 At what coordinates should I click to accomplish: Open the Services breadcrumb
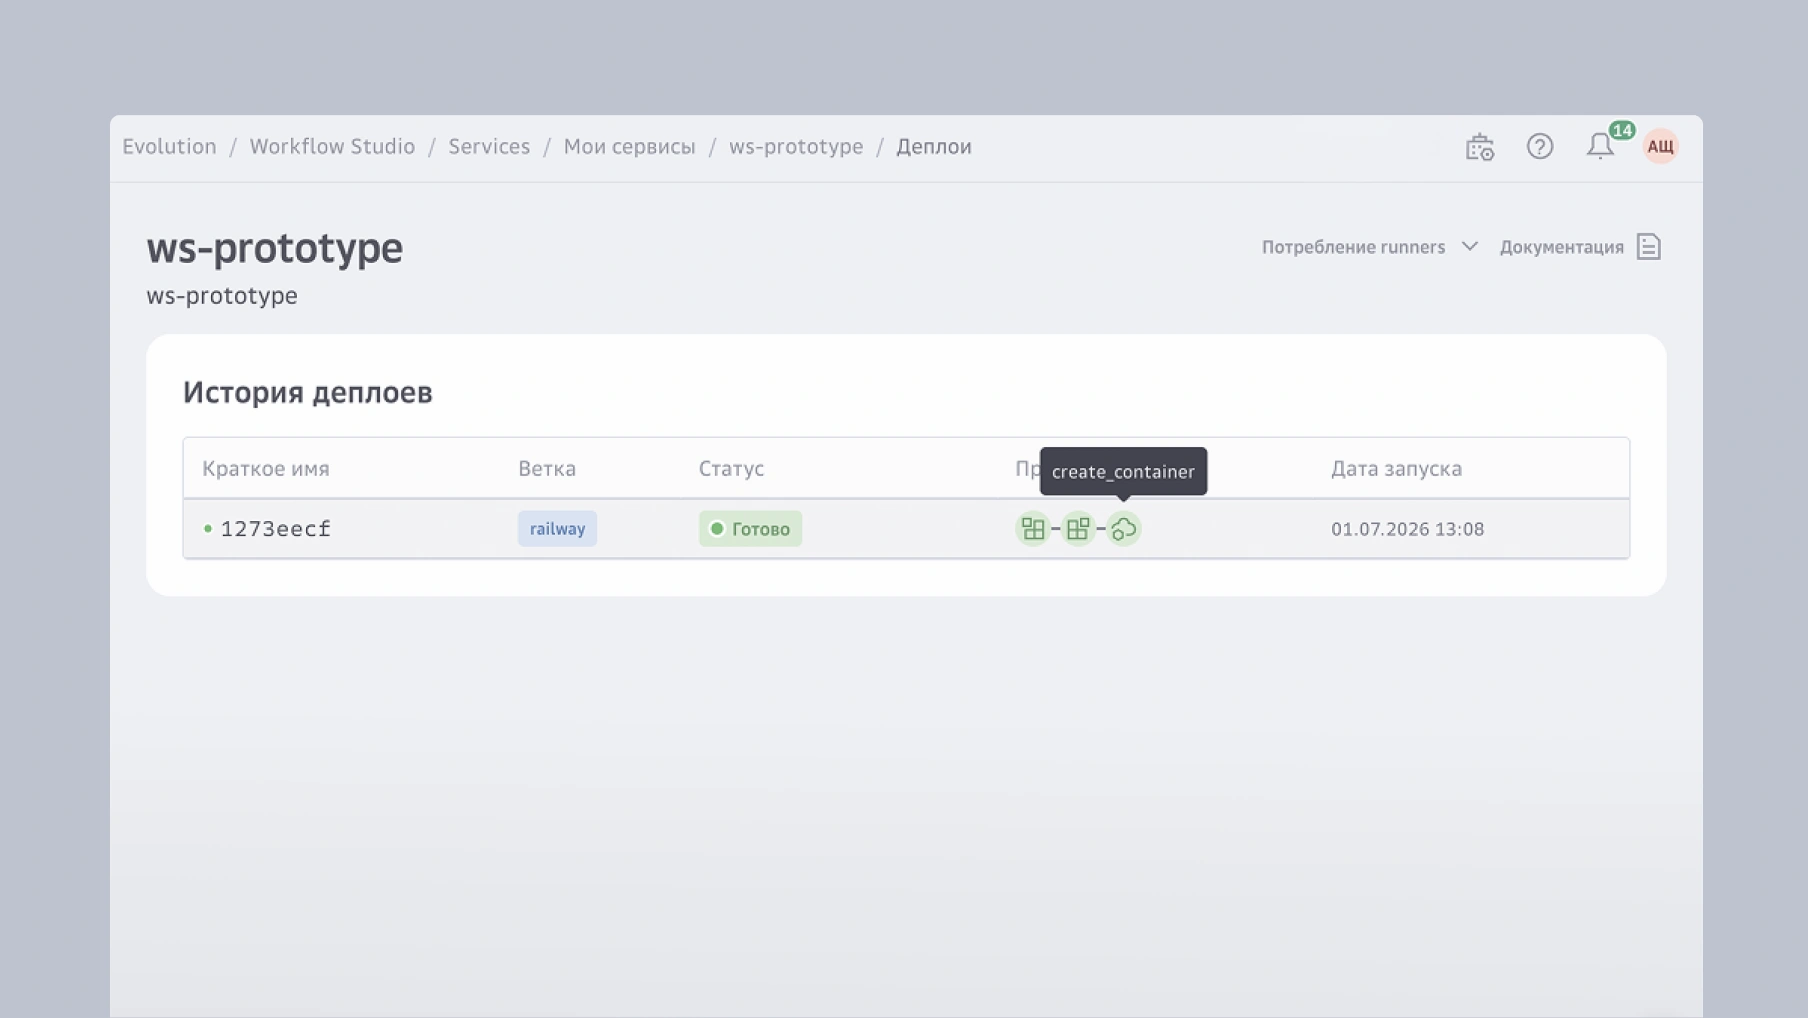(489, 147)
